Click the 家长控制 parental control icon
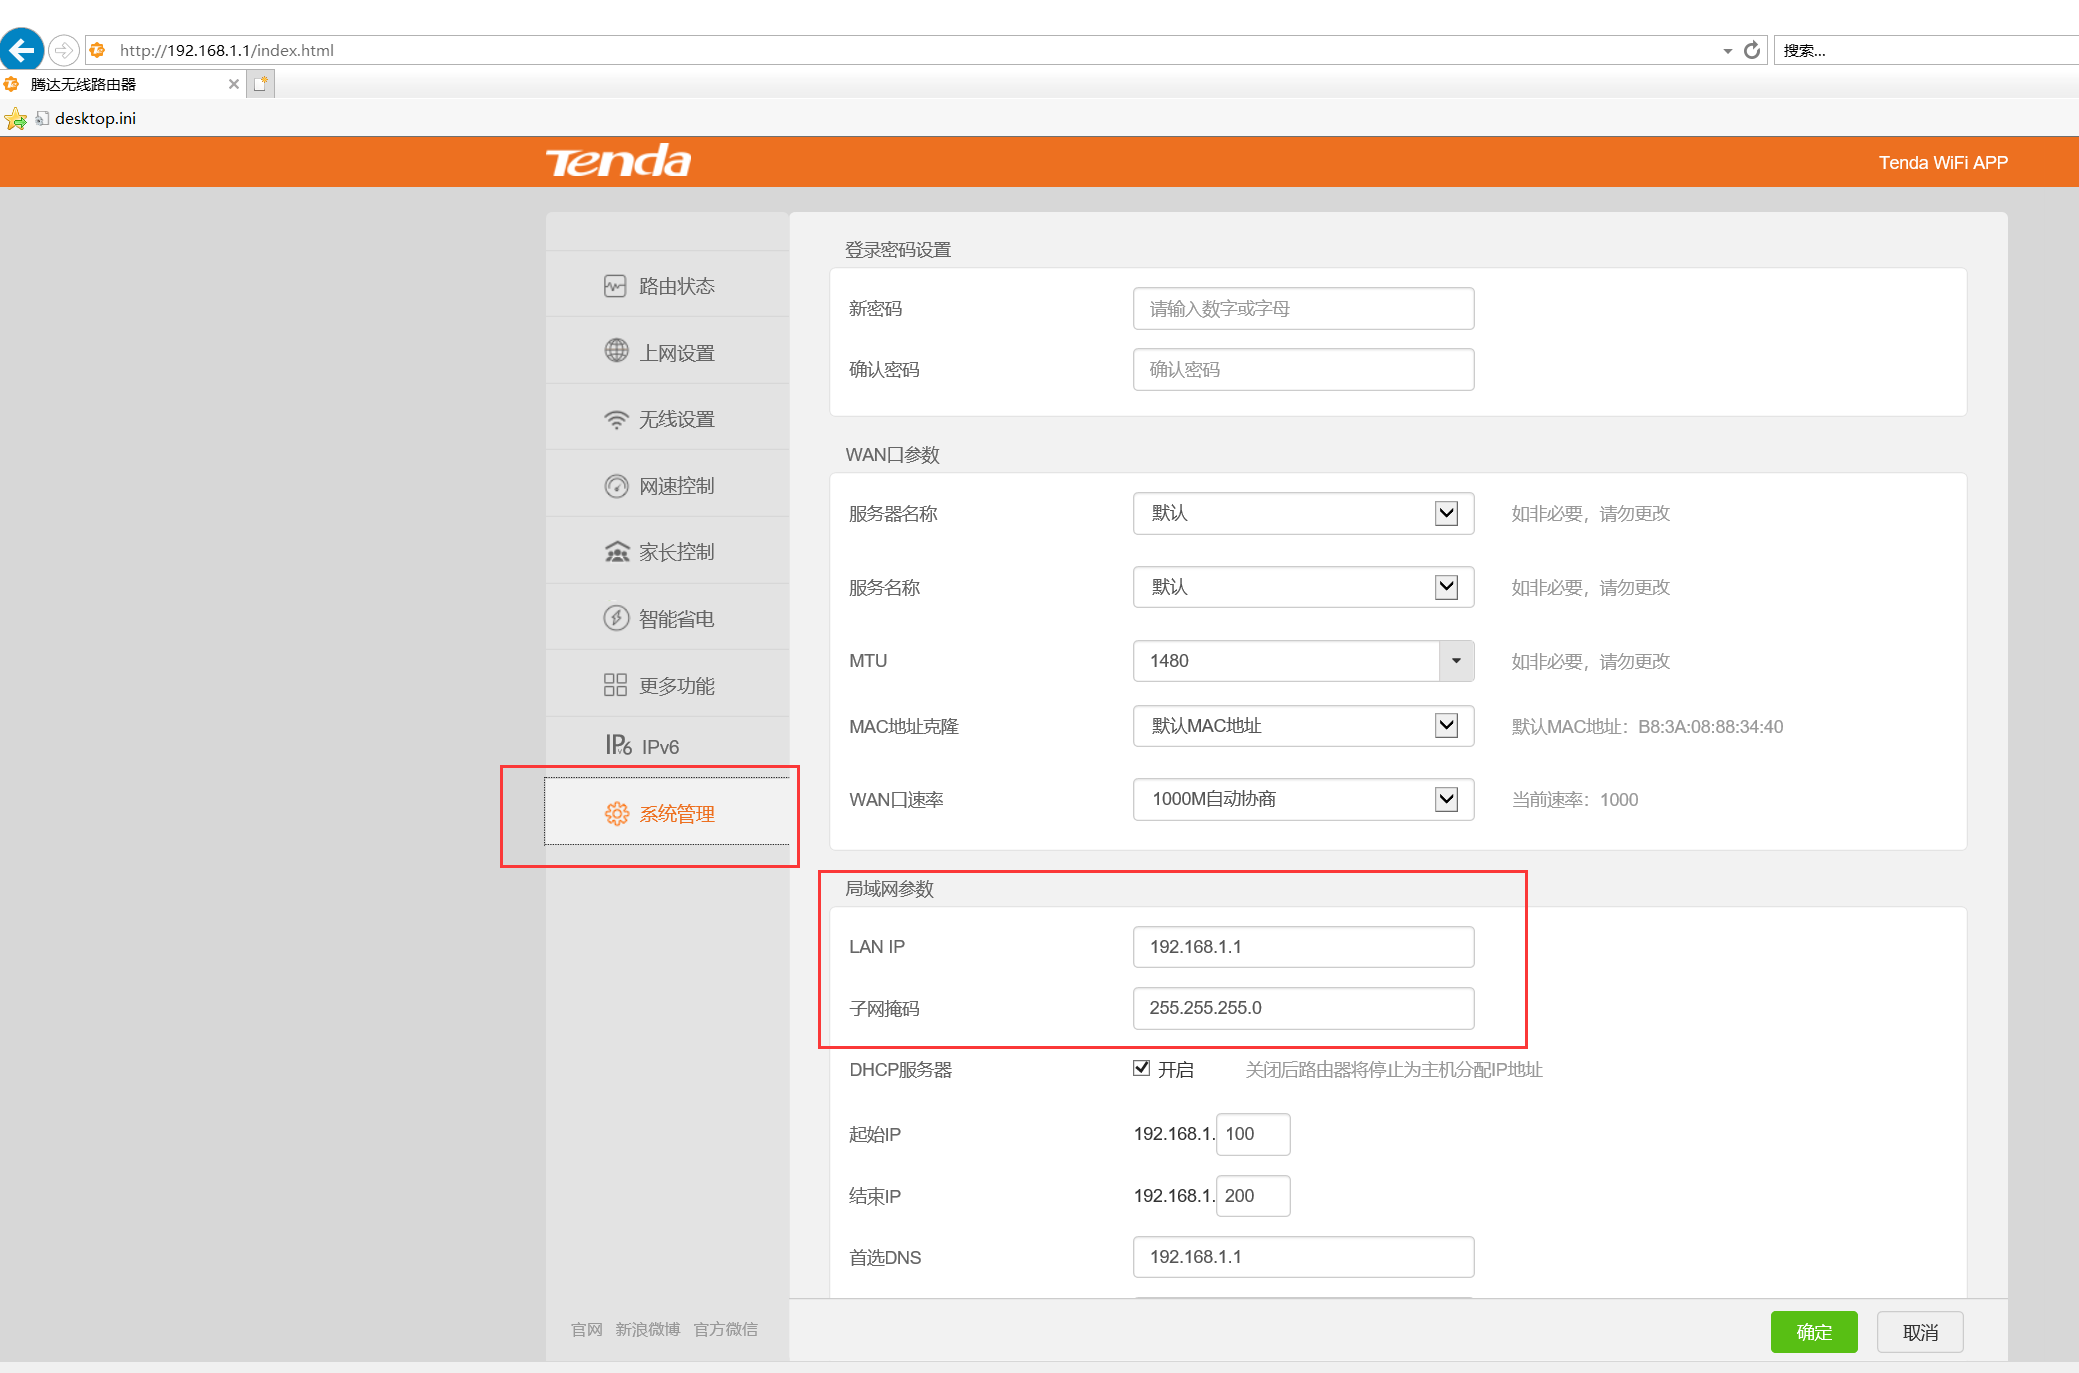2079x1373 pixels. coord(616,552)
